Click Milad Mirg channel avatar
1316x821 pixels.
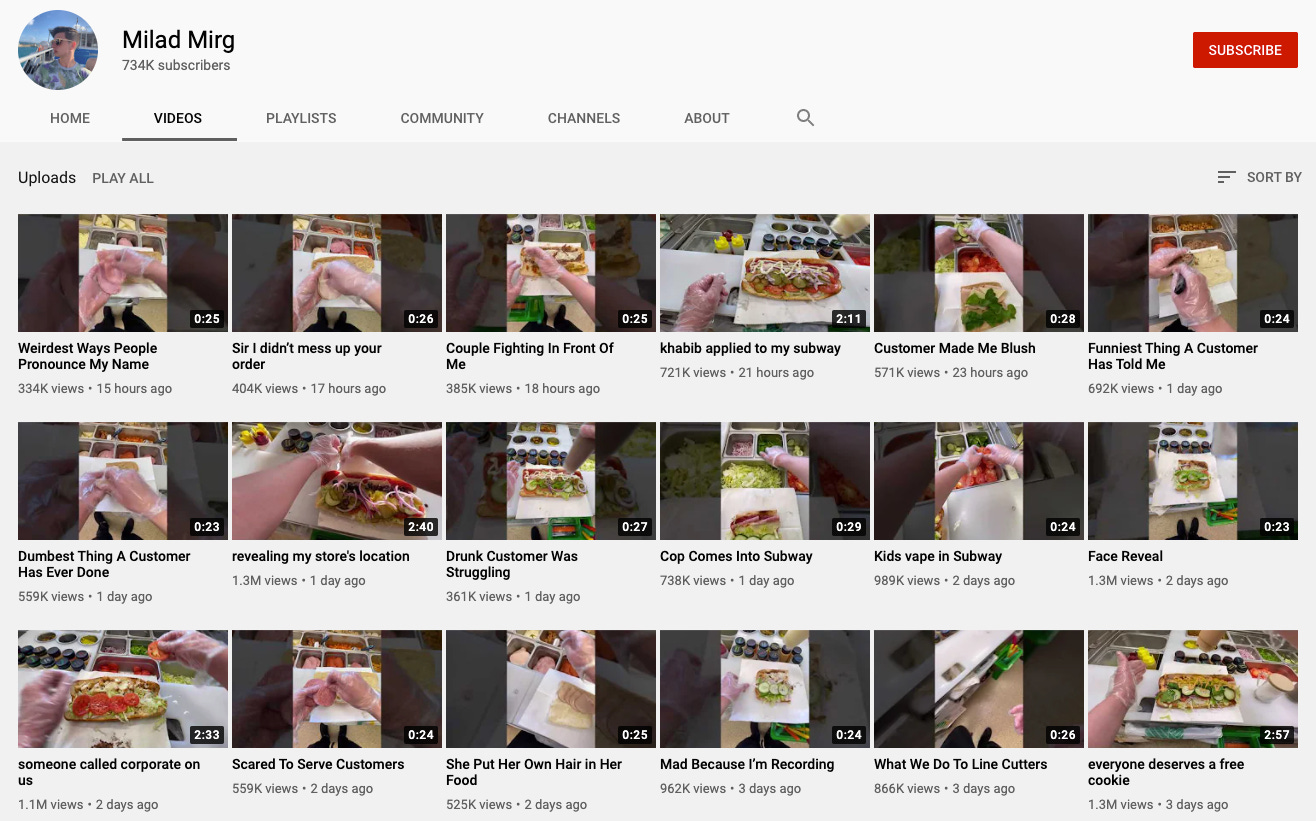point(58,50)
